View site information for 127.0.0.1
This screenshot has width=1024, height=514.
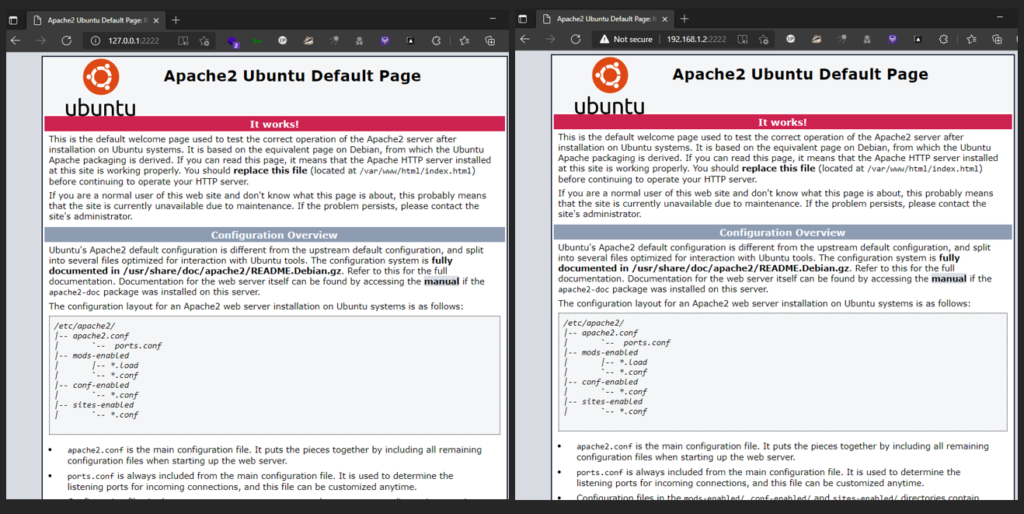point(95,40)
